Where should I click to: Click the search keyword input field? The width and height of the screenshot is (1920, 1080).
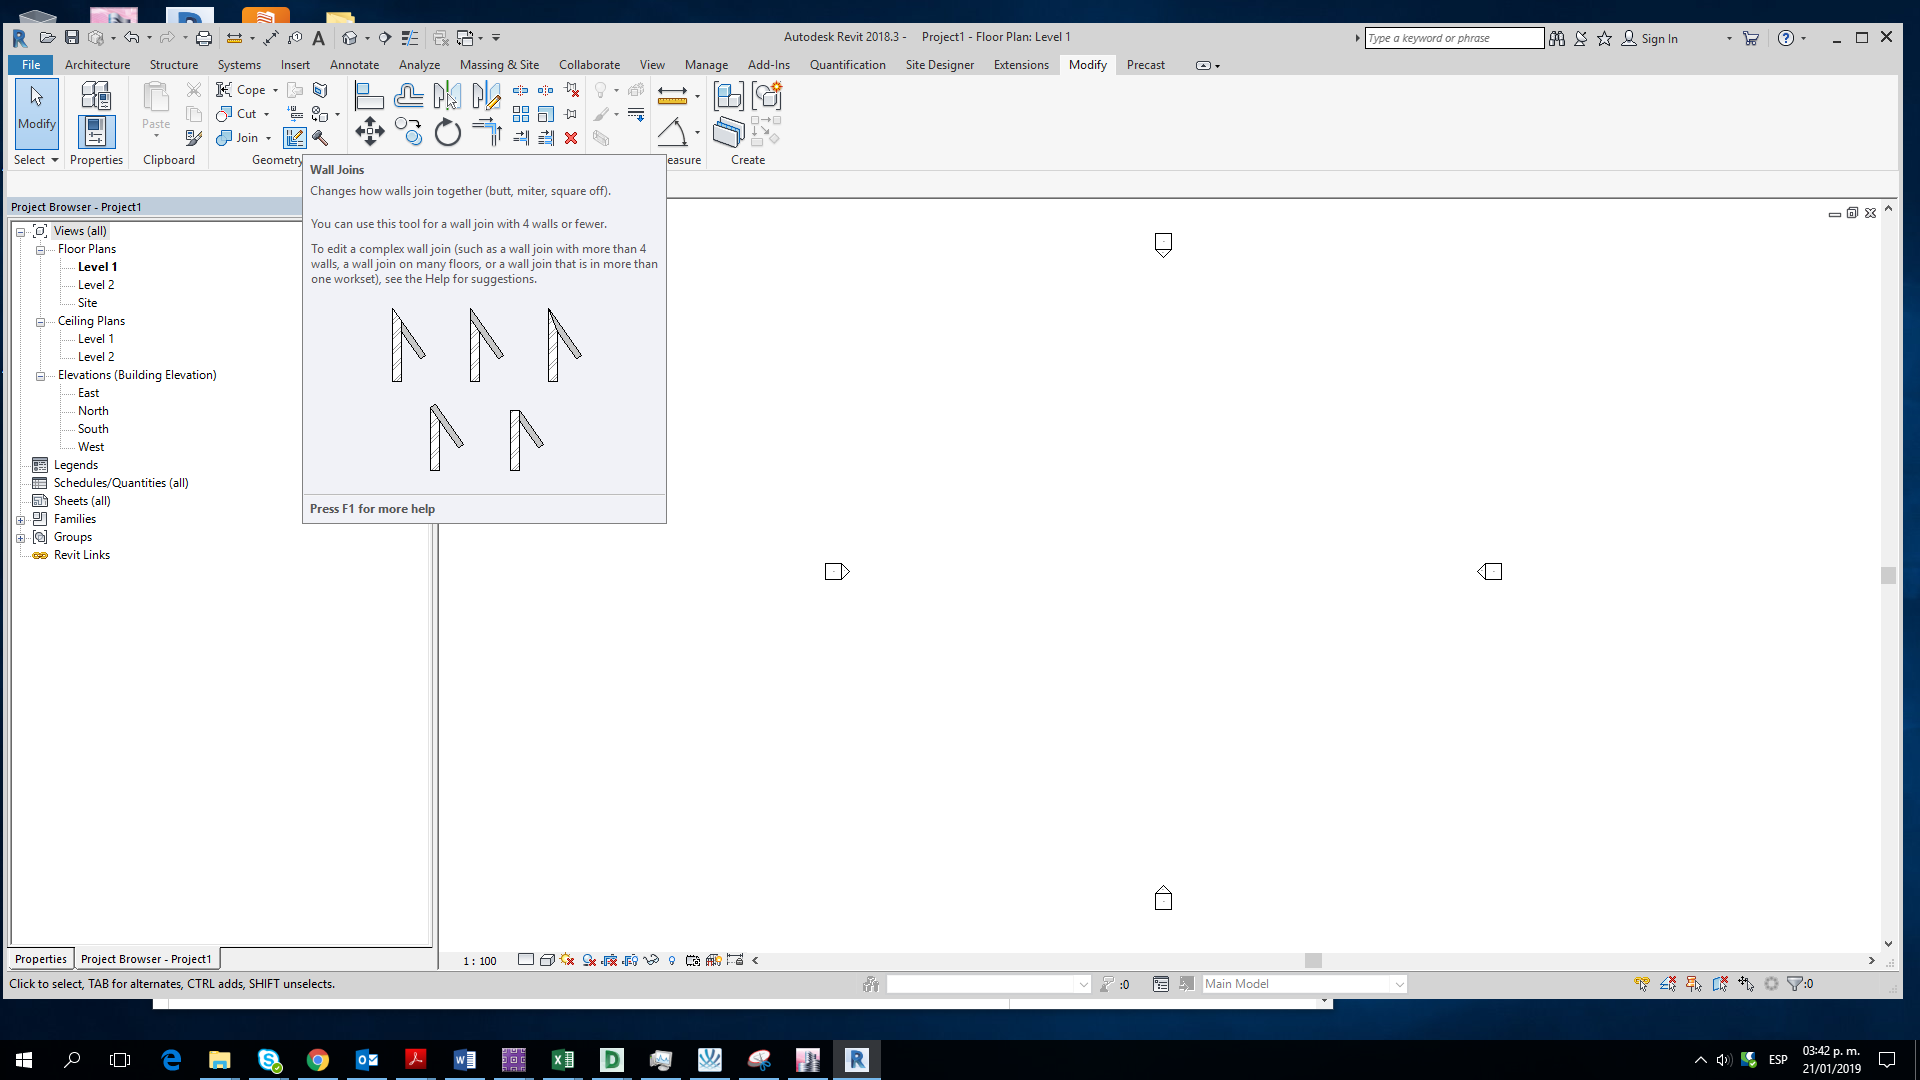(x=1453, y=38)
